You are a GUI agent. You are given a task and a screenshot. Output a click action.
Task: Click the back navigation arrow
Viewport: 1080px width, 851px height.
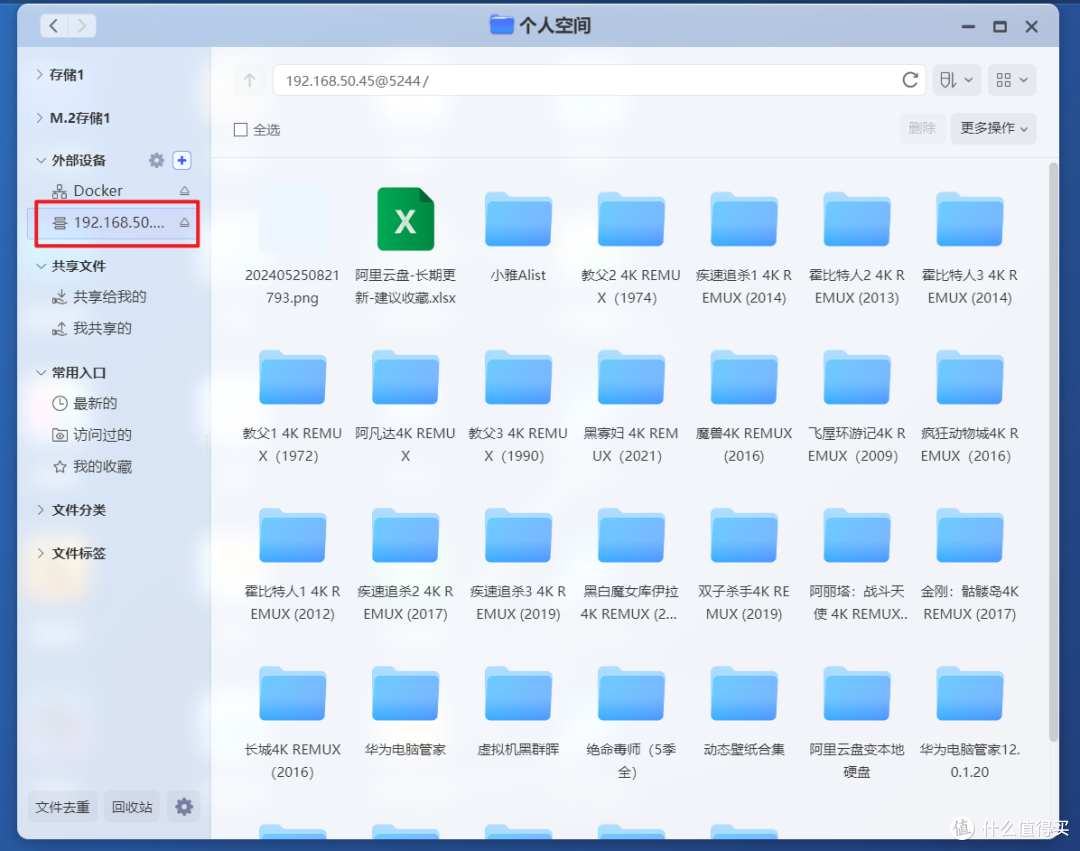pyautogui.click(x=54, y=25)
